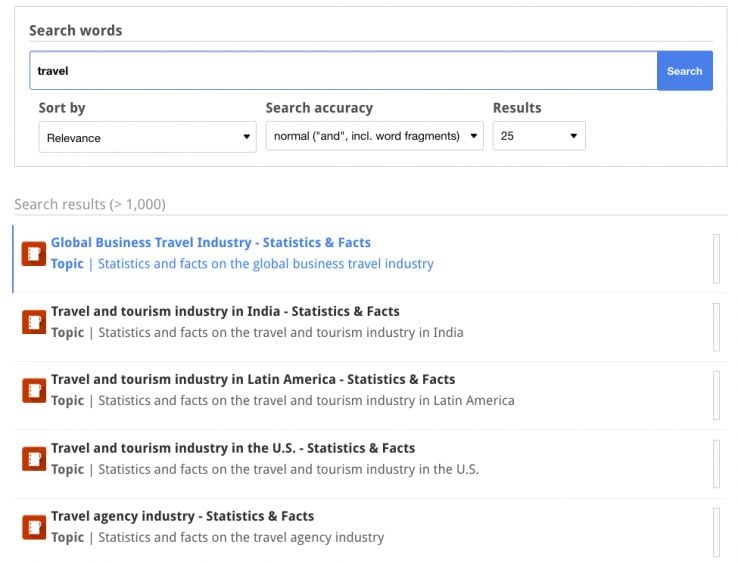Open Travel and tourism industry in India result
Screen dimensions: 738x563
point(225,311)
